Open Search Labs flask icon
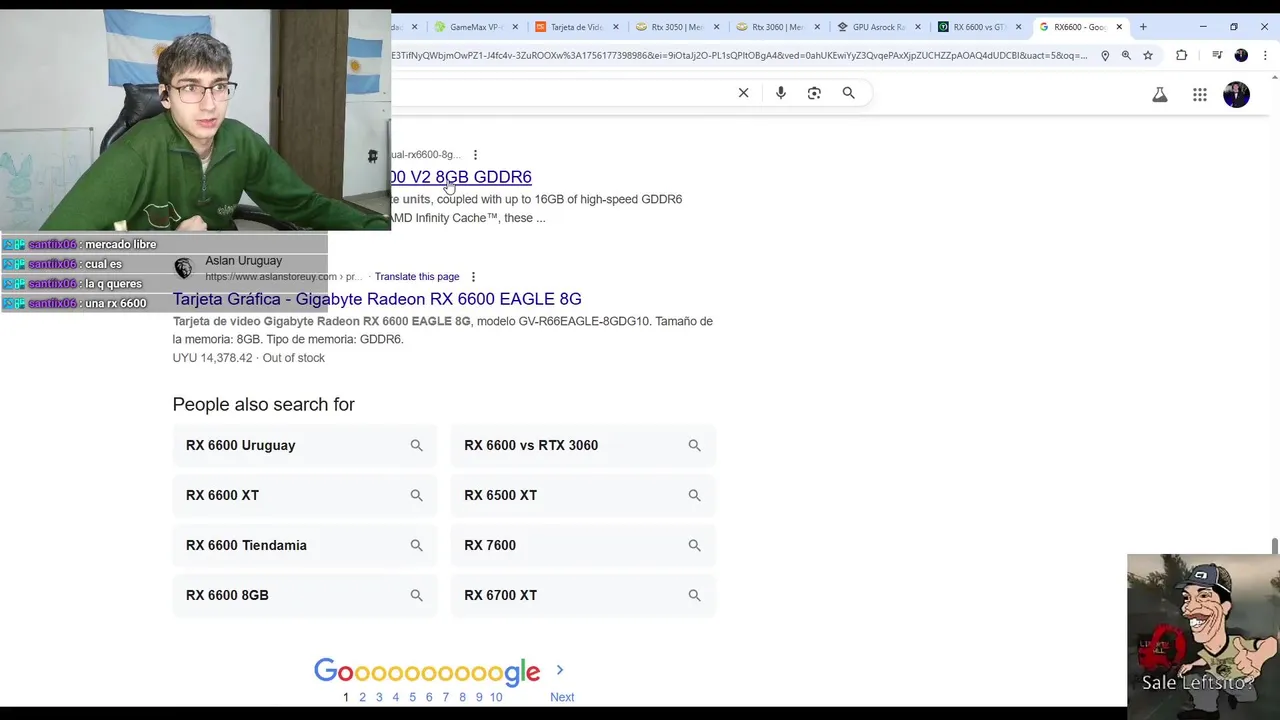Viewport: 1280px width, 720px height. click(x=1160, y=95)
